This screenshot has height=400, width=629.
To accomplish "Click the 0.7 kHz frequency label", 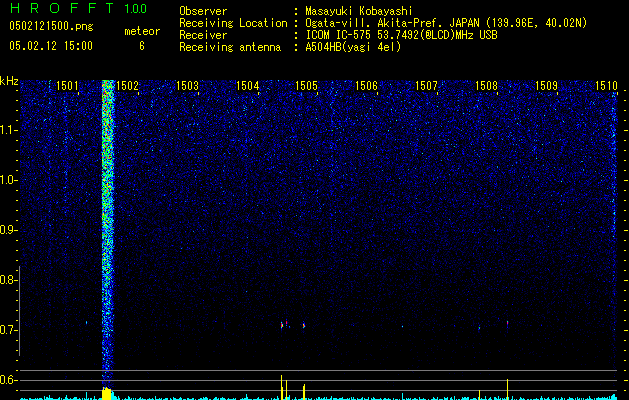I will 8,330.
